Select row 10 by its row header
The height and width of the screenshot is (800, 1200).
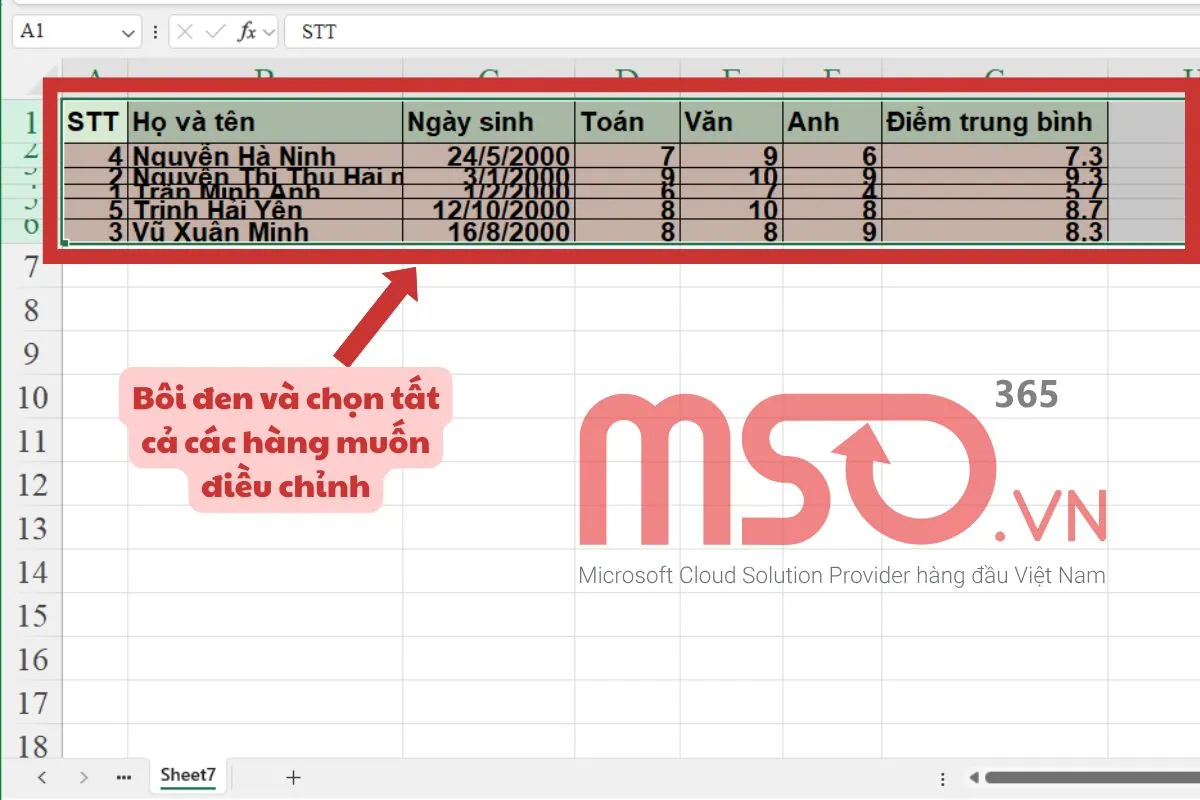pos(31,397)
